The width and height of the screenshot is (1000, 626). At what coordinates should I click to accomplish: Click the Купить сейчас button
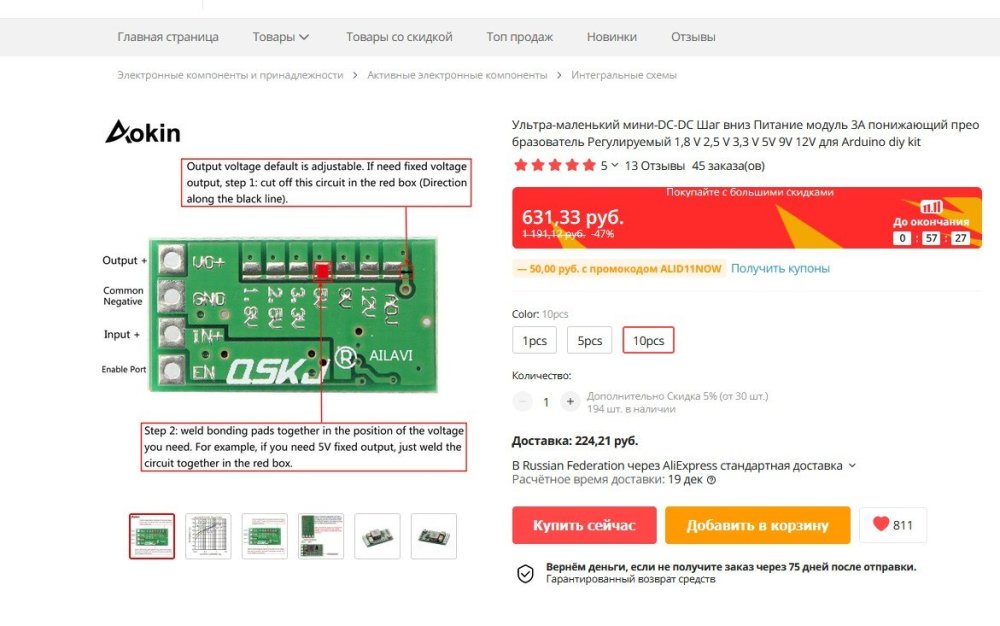[x=584, y=525]
